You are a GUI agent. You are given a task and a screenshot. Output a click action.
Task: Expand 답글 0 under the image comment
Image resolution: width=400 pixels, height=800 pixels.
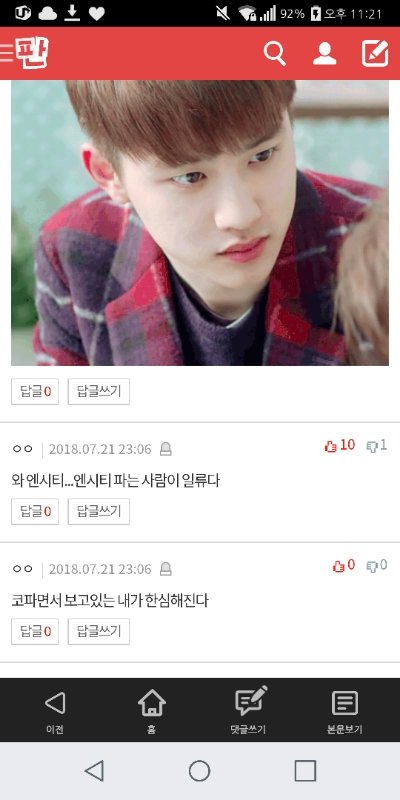pyautogui.click(x=35, y=391)
